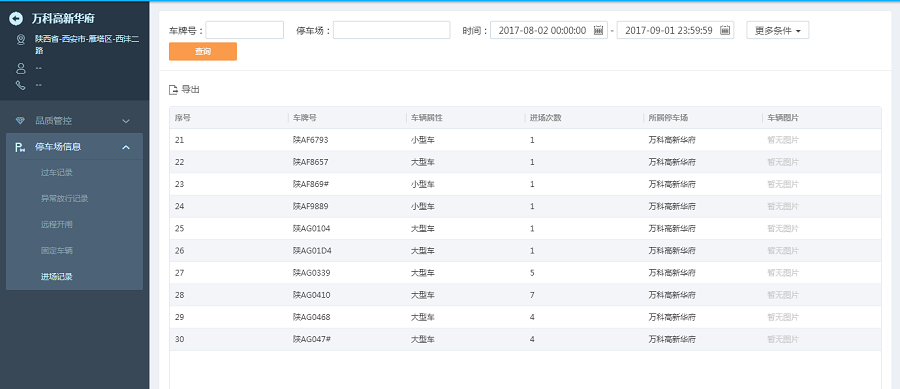Select plate 陕AG0339 in row 27
This screenshot has width=900, height=389.
[312, 273]
